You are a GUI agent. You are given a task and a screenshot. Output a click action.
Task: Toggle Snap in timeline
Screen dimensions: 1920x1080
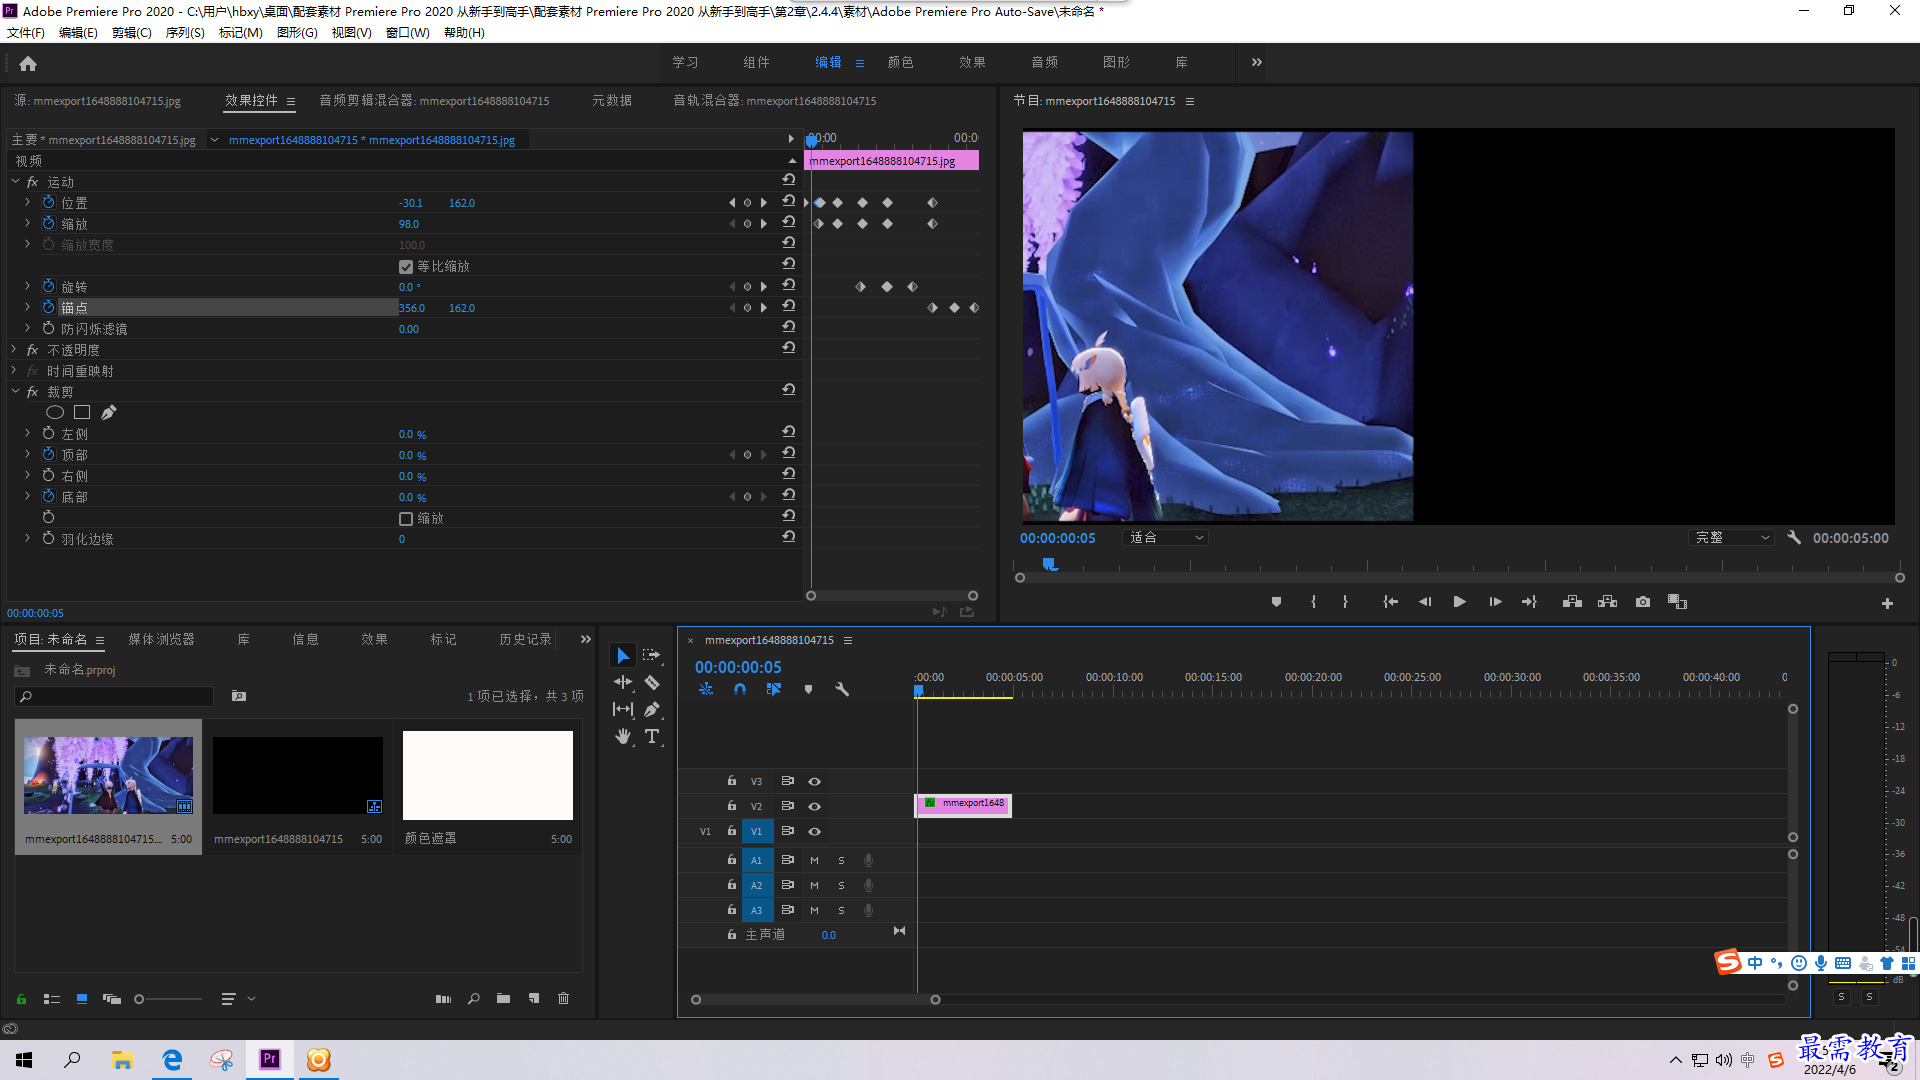[x=740, y=689]
